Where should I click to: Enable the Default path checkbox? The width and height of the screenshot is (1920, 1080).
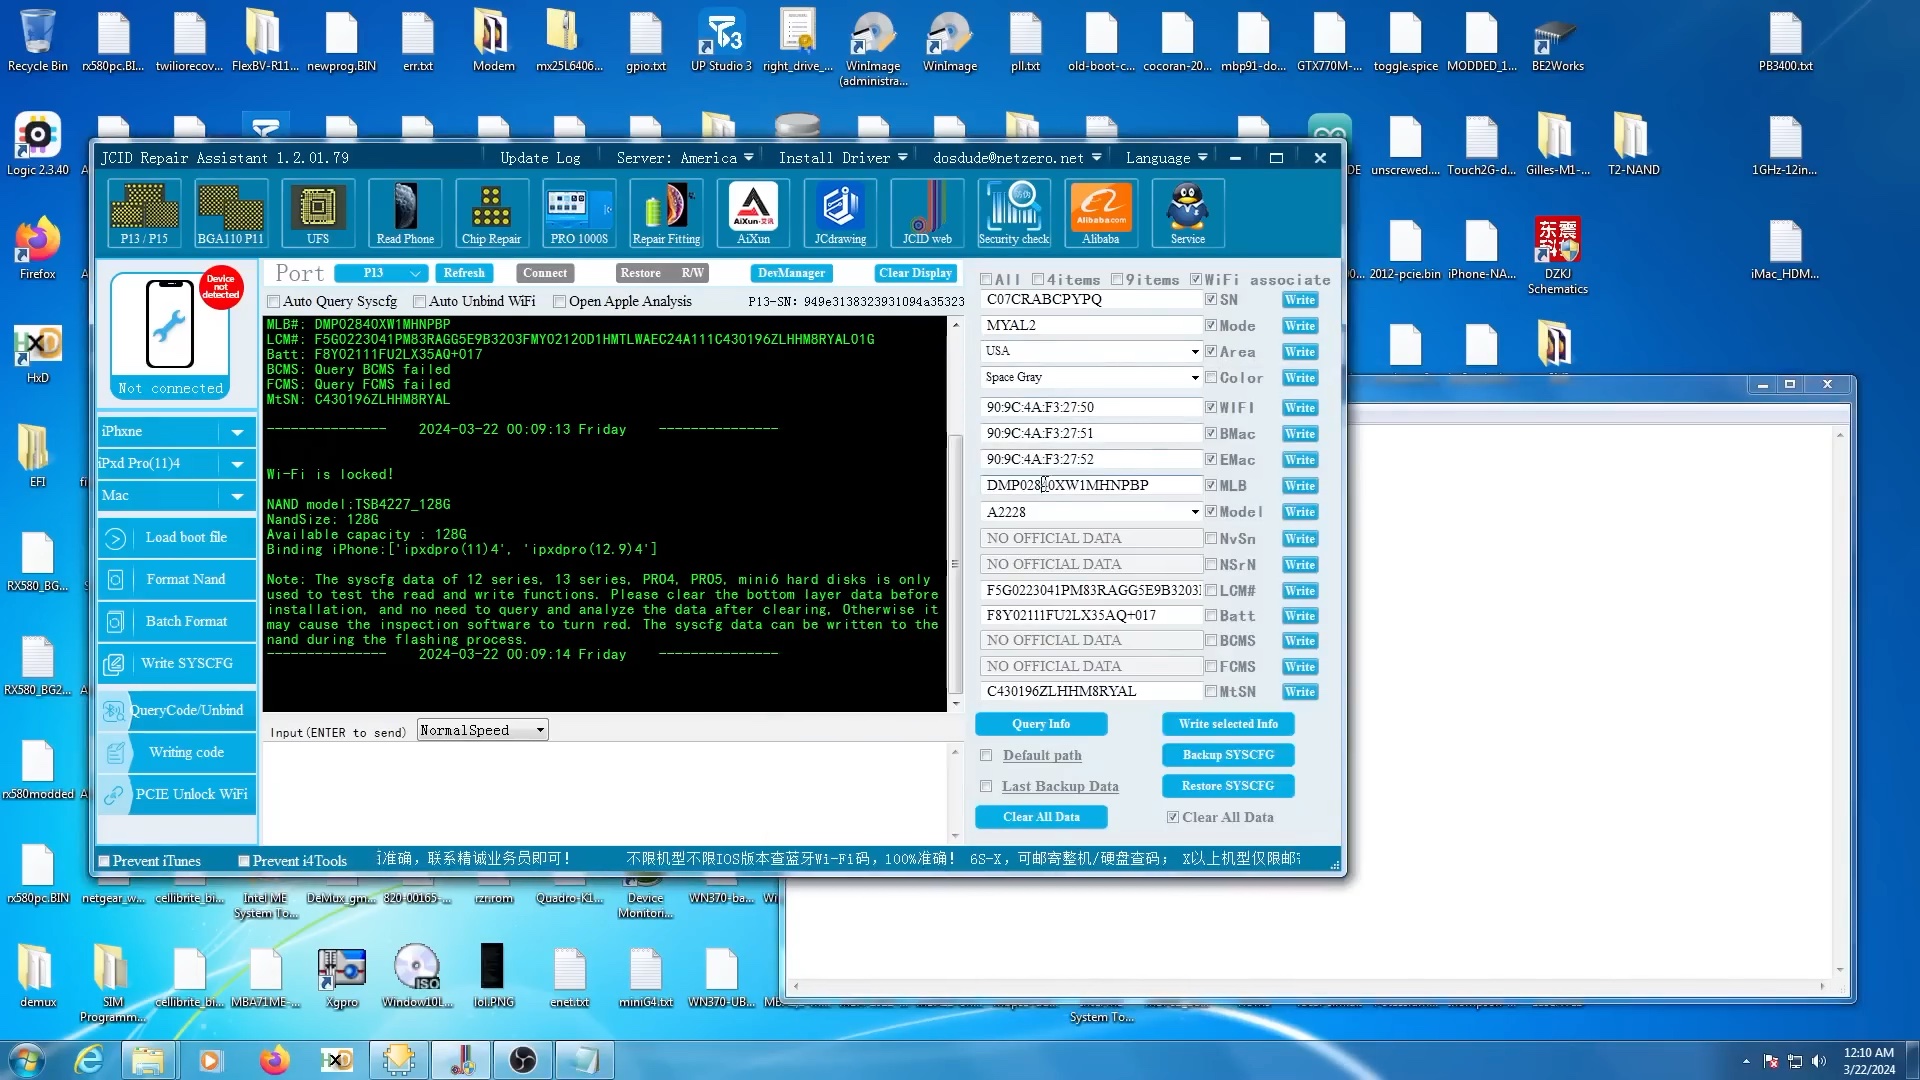tap(986, 756)
